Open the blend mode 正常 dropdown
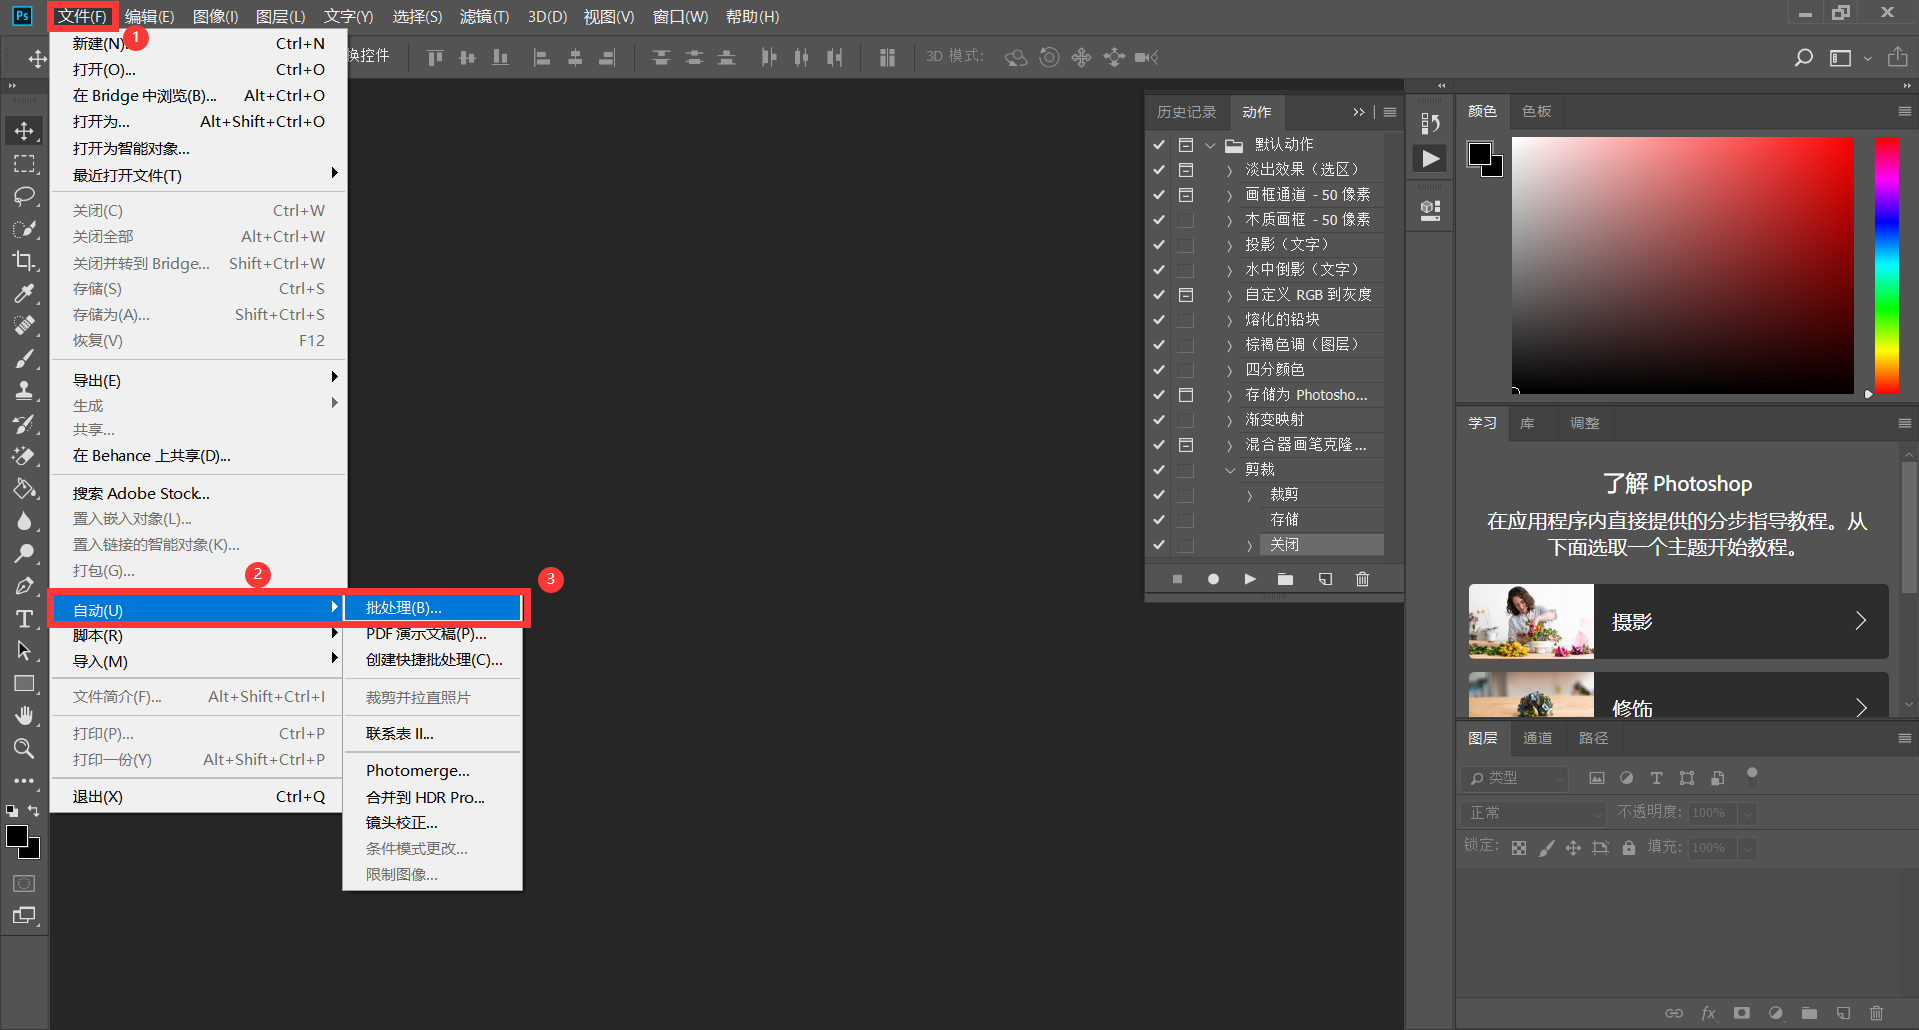 coord(1533,813)
